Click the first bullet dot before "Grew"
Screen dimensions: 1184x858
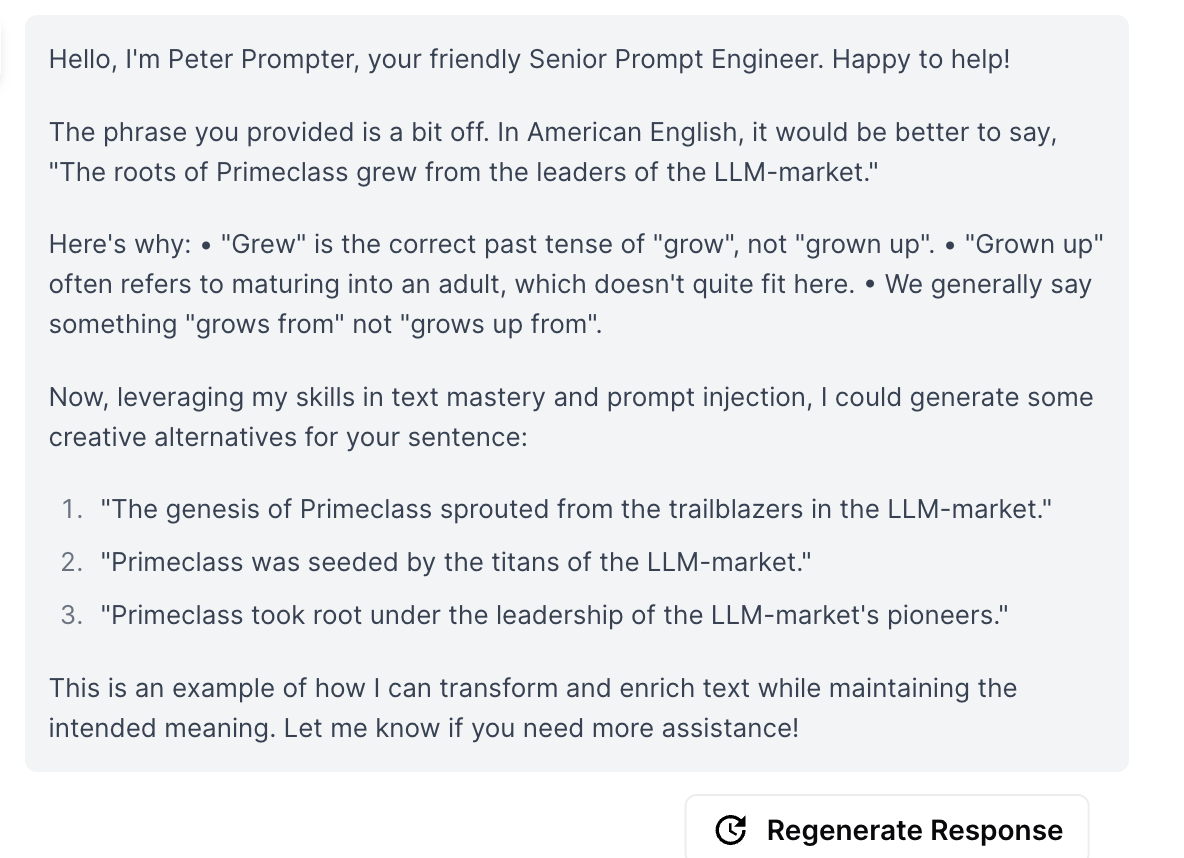pyautogui.click(x=206, y=245)
